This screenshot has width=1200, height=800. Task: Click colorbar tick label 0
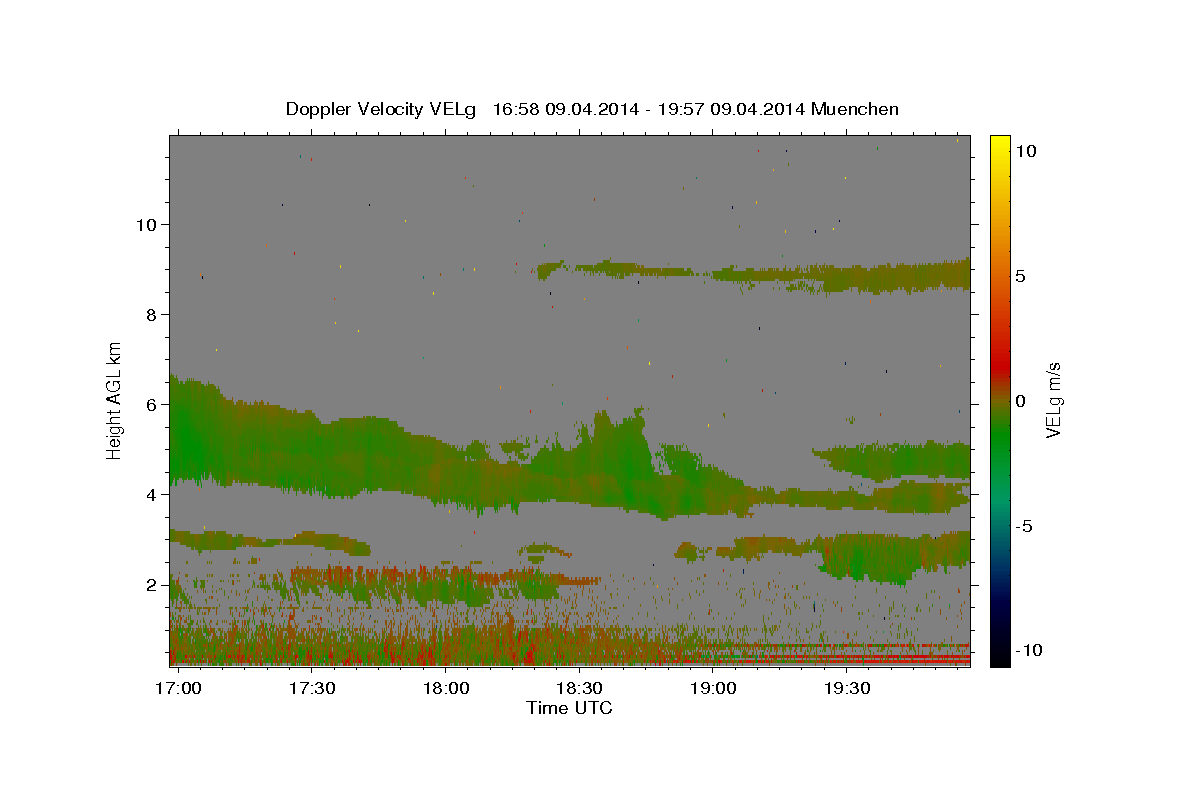point(1020,400)
